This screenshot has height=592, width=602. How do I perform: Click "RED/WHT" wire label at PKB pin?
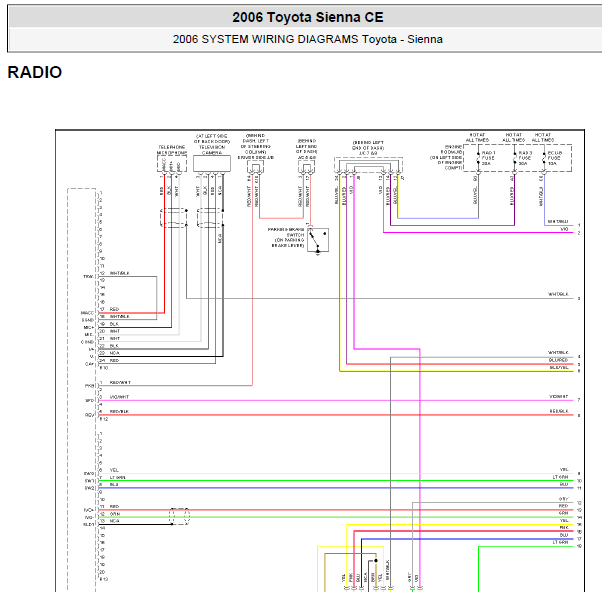coord(120,382)
